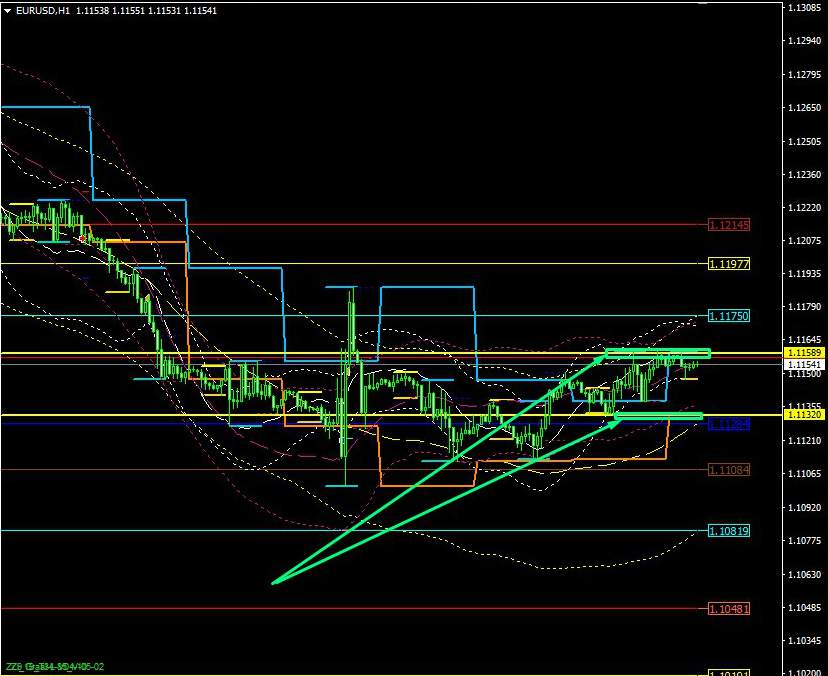The width and height of the screenshot is (828, 676).
Task: Click the yellow 1.11320 price tag on axis
Action: point(803,414)
